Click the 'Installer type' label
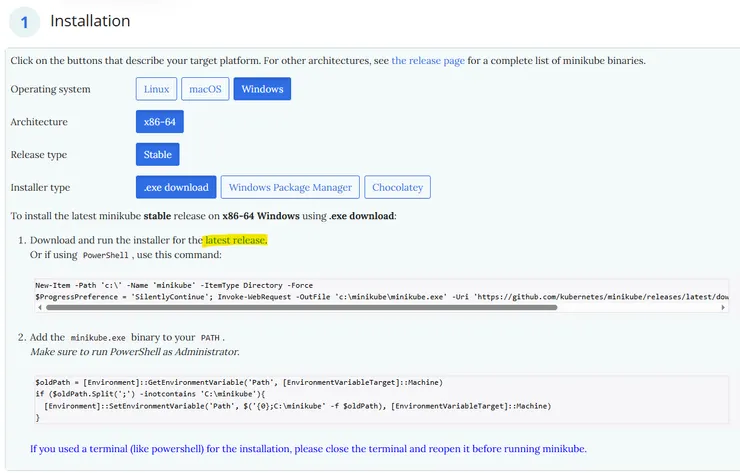This screenshot has width=740, height=473. click(x=40, y=187)
